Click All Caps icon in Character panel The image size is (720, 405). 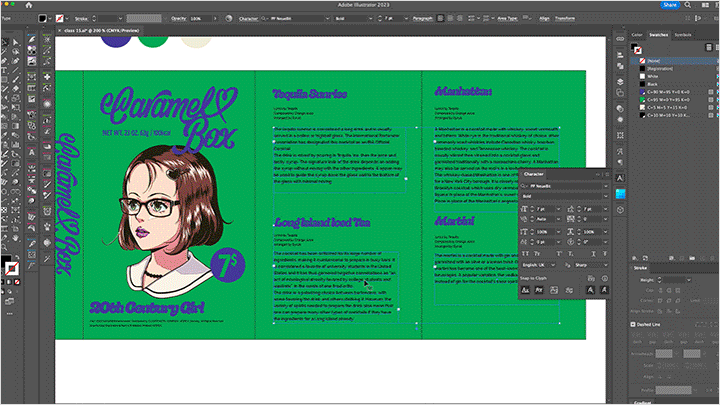pyautogui.click(x=525, y=253)
